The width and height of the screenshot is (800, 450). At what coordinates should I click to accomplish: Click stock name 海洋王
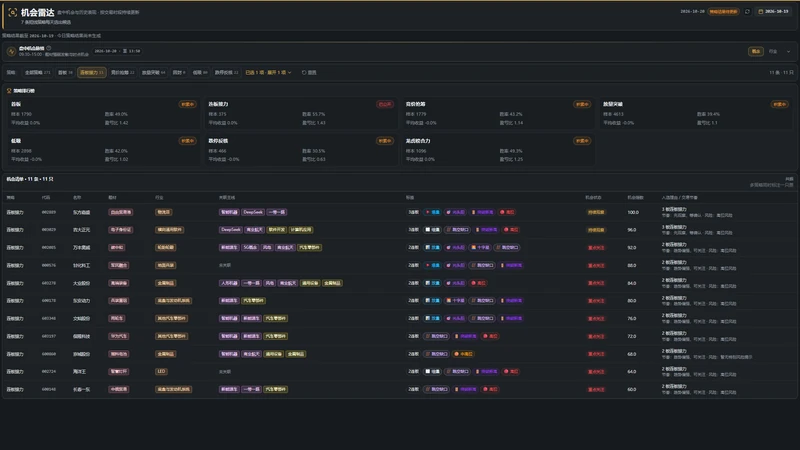pos(80,371)
